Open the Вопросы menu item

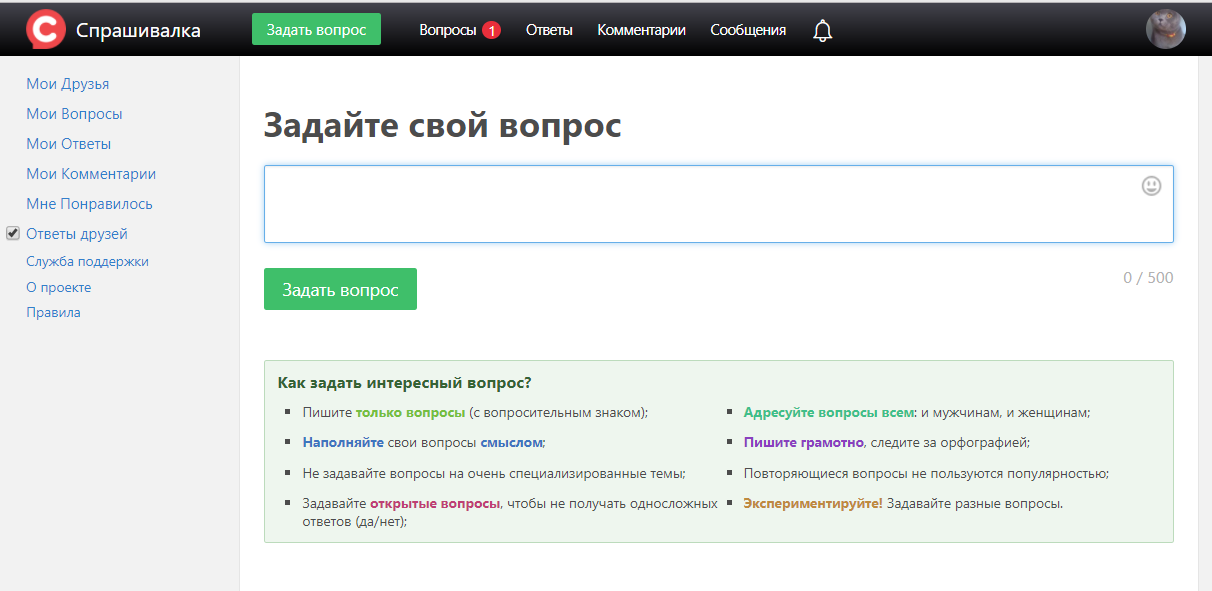tap(447, 30)
